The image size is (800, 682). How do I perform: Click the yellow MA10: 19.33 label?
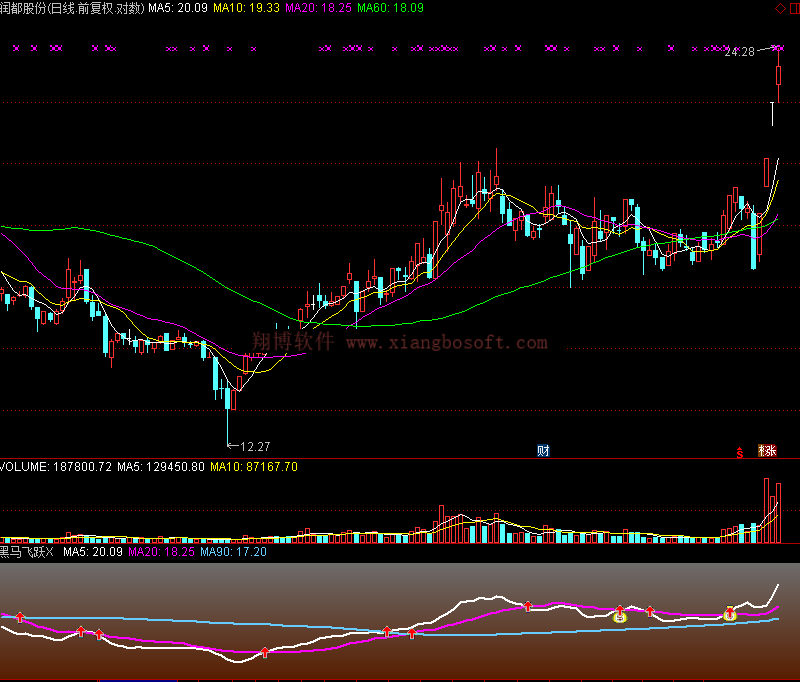[246, 8]
